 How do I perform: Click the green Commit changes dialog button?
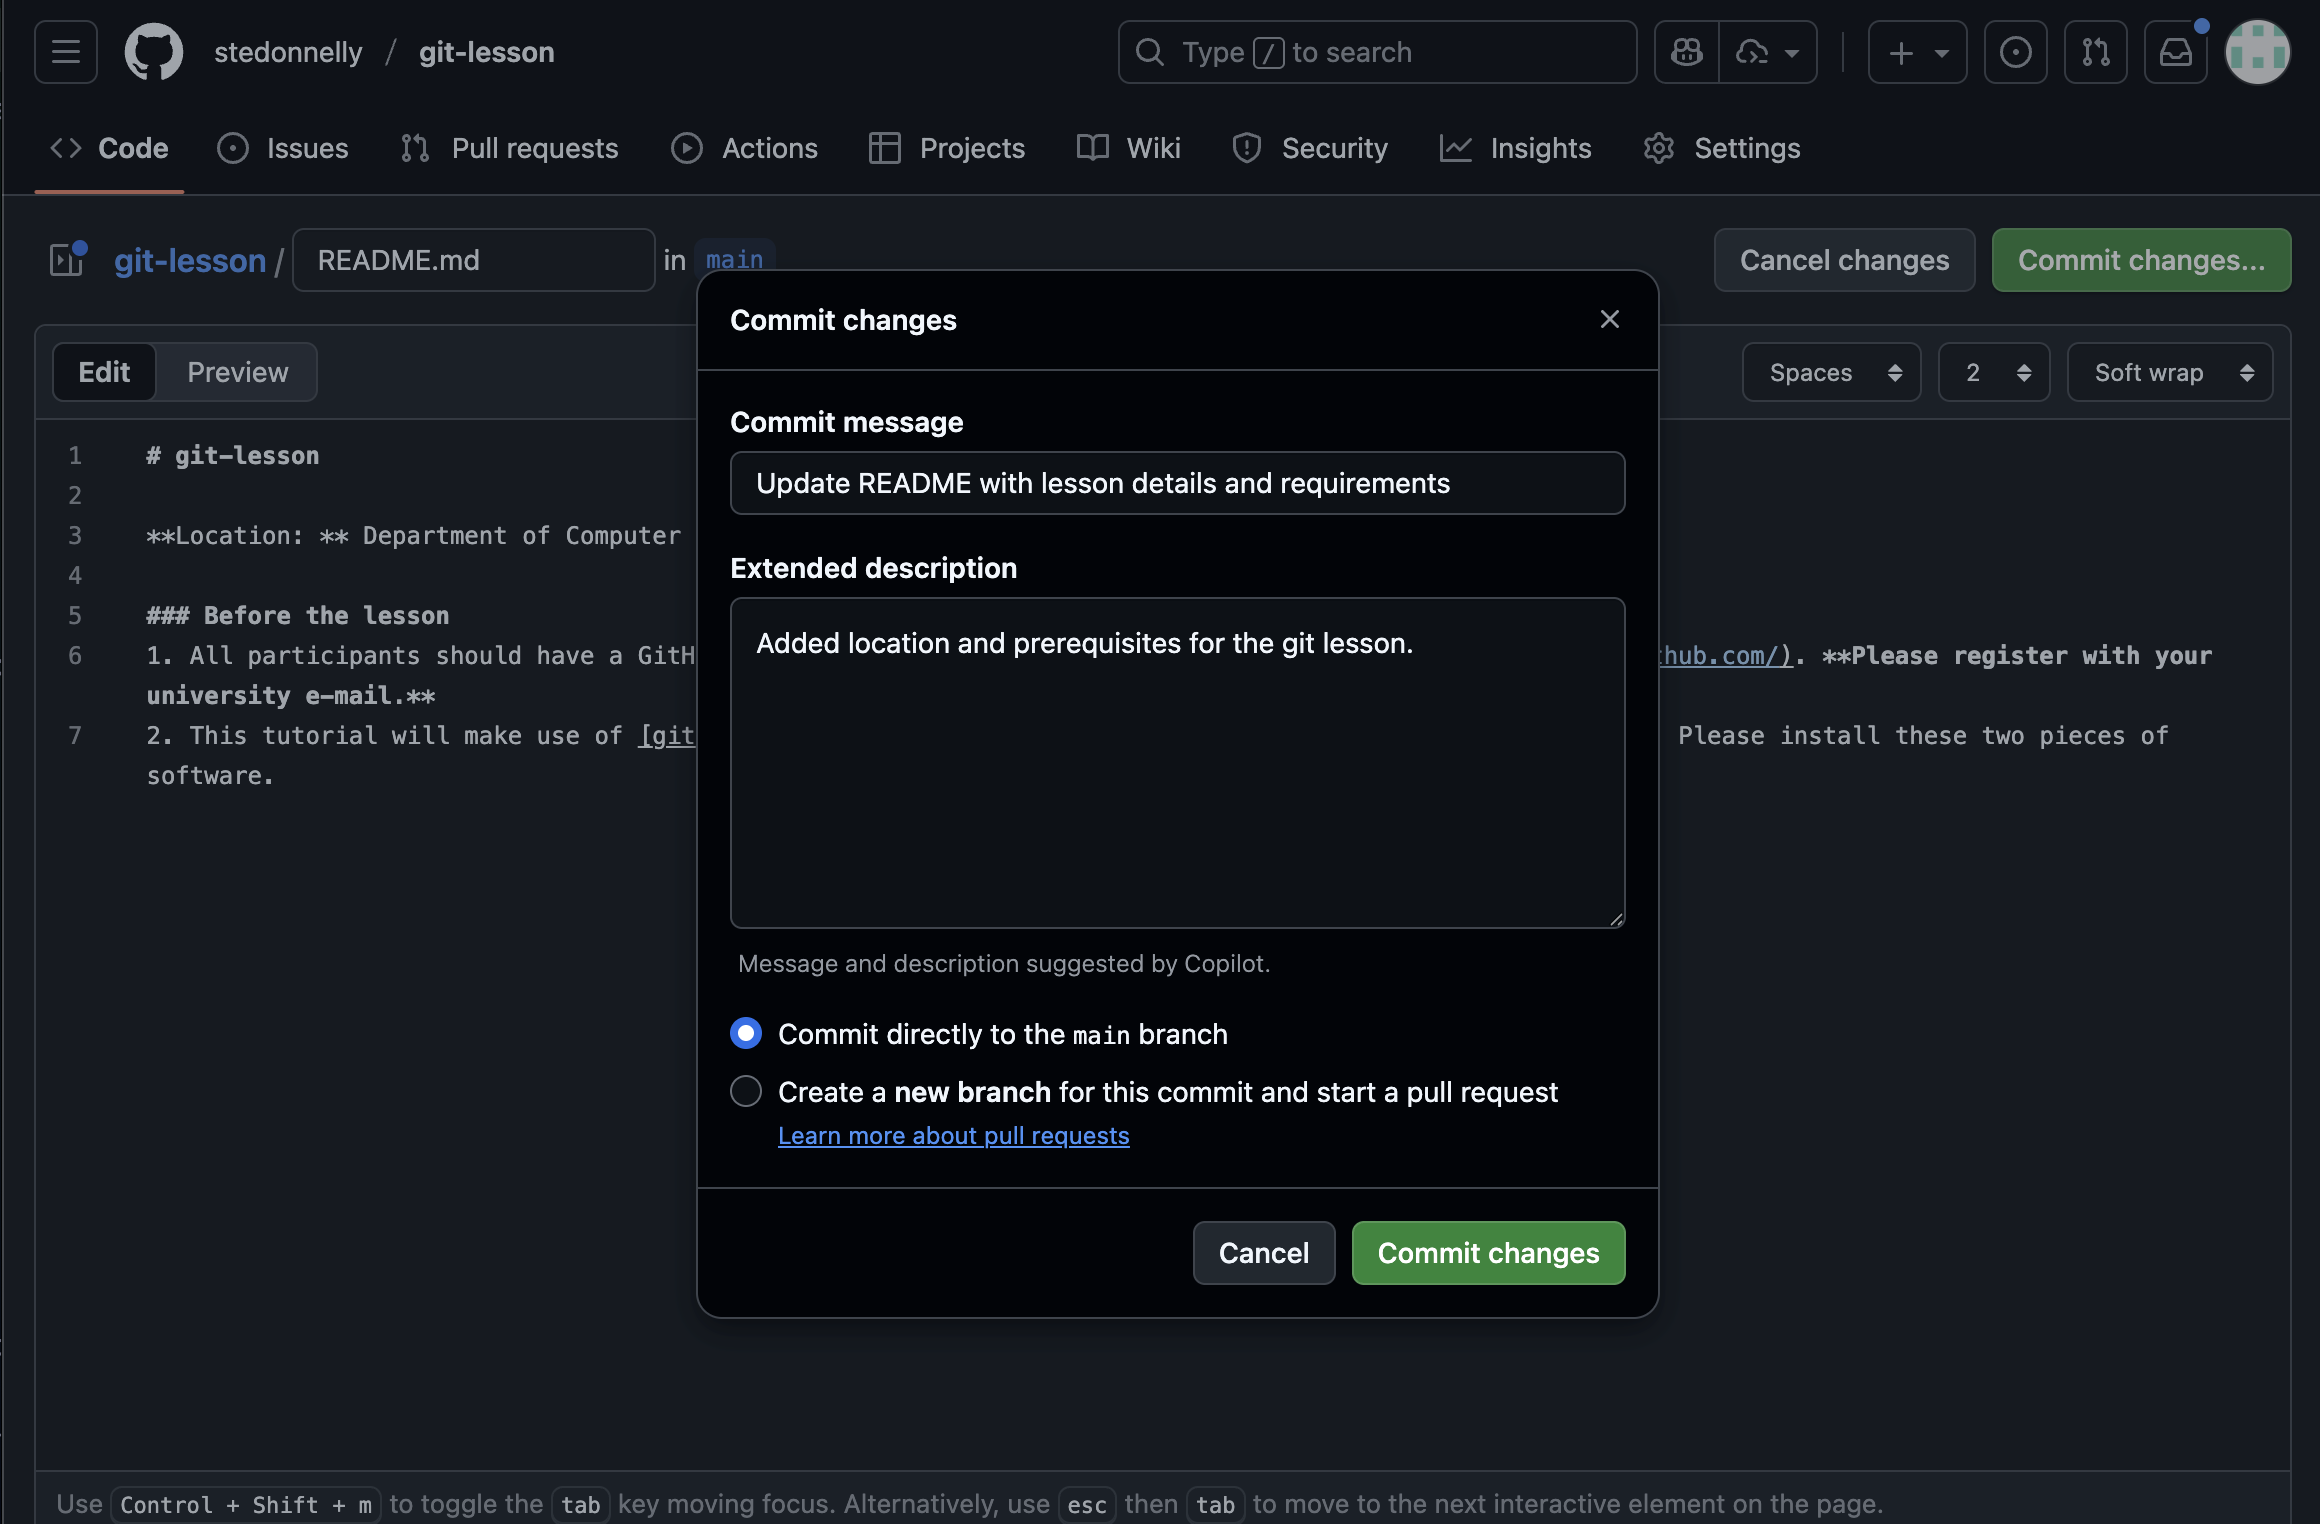(x=1488, y=1253)
